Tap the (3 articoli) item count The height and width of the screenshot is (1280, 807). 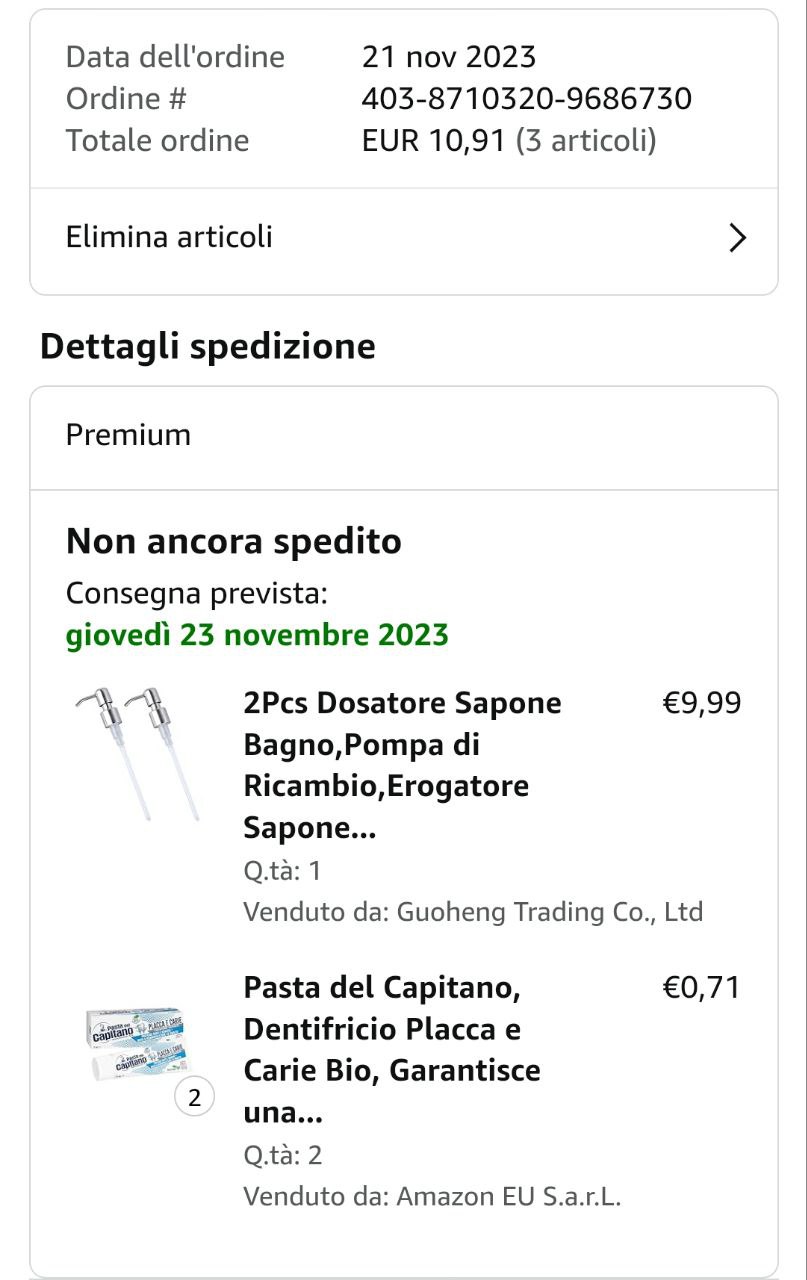pos(586,140)
